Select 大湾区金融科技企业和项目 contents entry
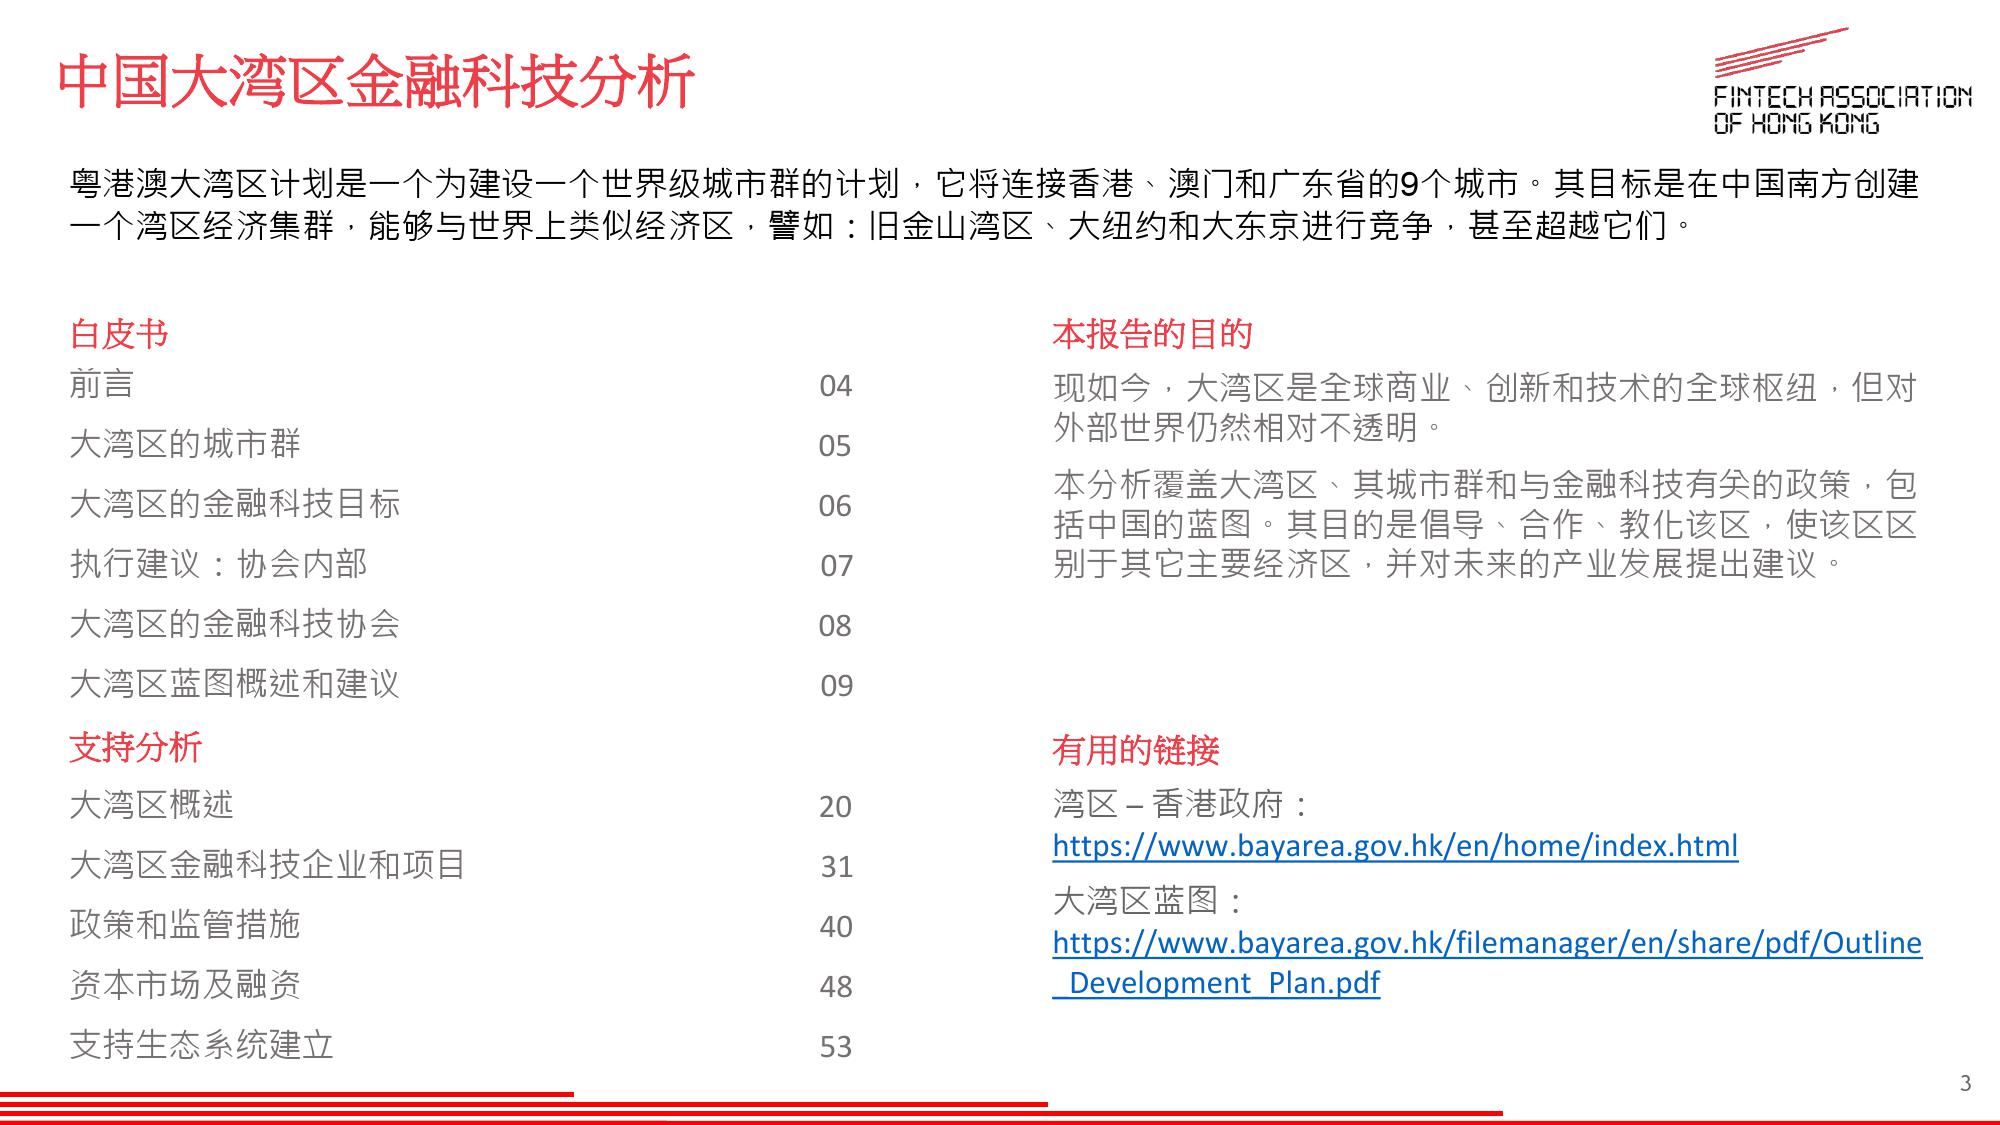Image resolution: width=2000 pixels, height=1125 pixels. [x=268, y=866]
